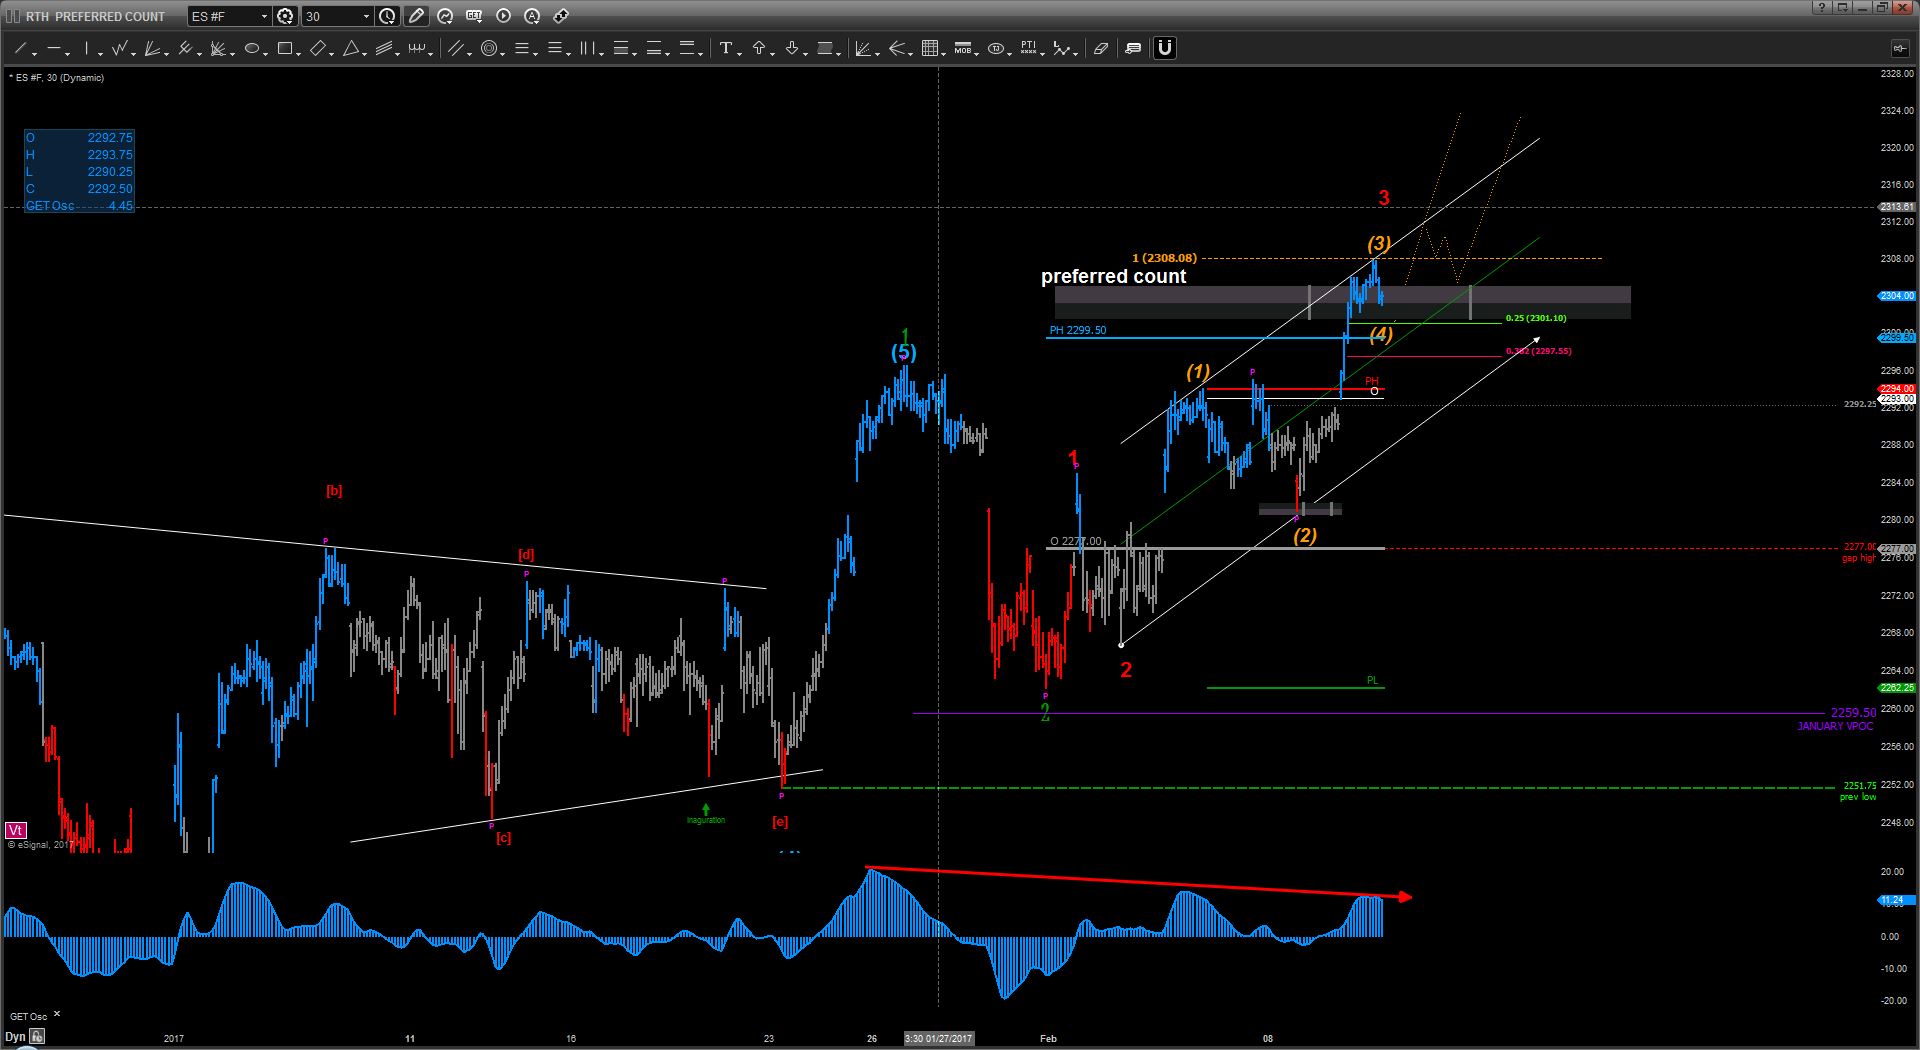The image size is (1920, 1050).
Task: Open the interval clock settings
Action: point(387,16)
